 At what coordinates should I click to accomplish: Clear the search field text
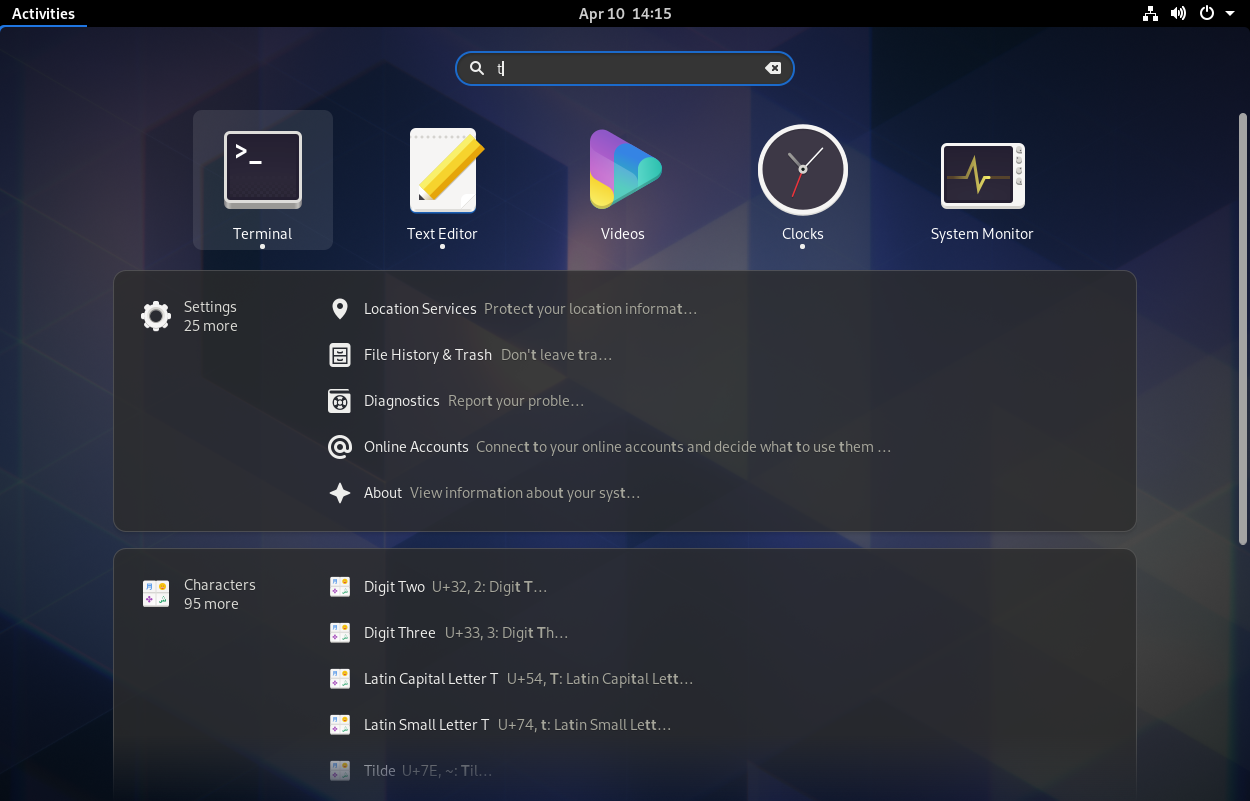click(773, 68)
